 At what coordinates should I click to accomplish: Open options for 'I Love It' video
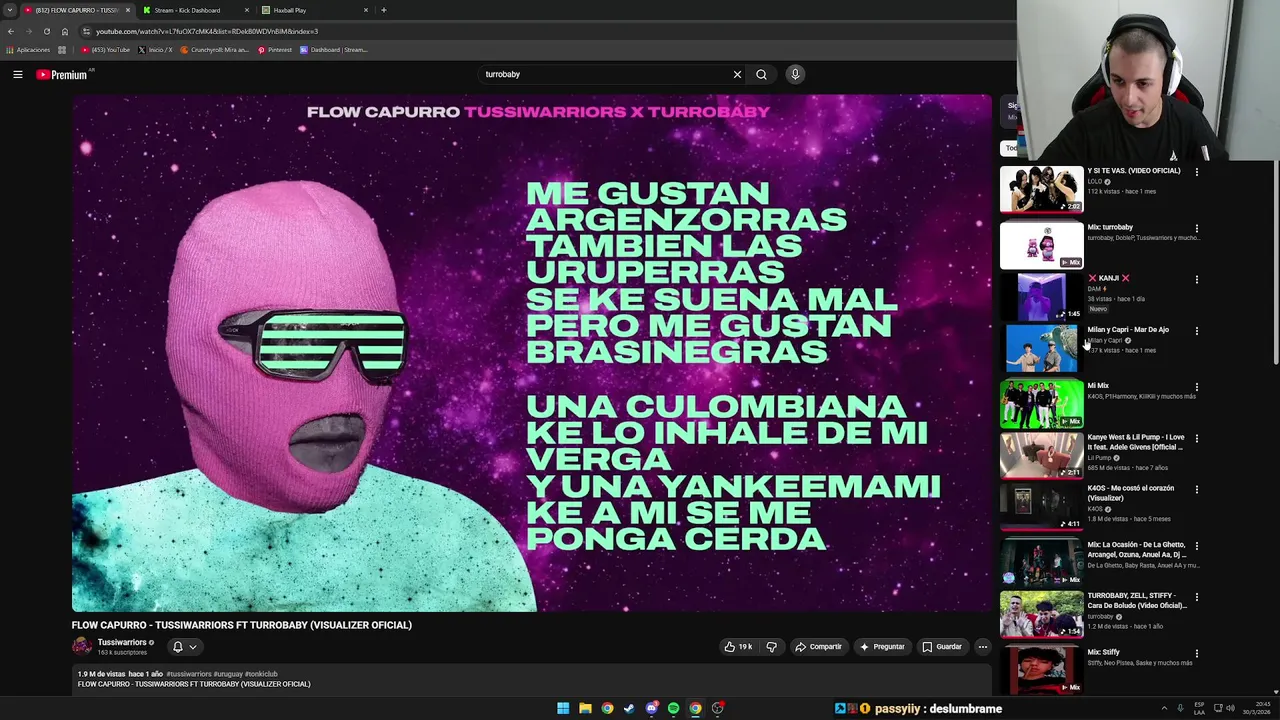click(1196, 439)
